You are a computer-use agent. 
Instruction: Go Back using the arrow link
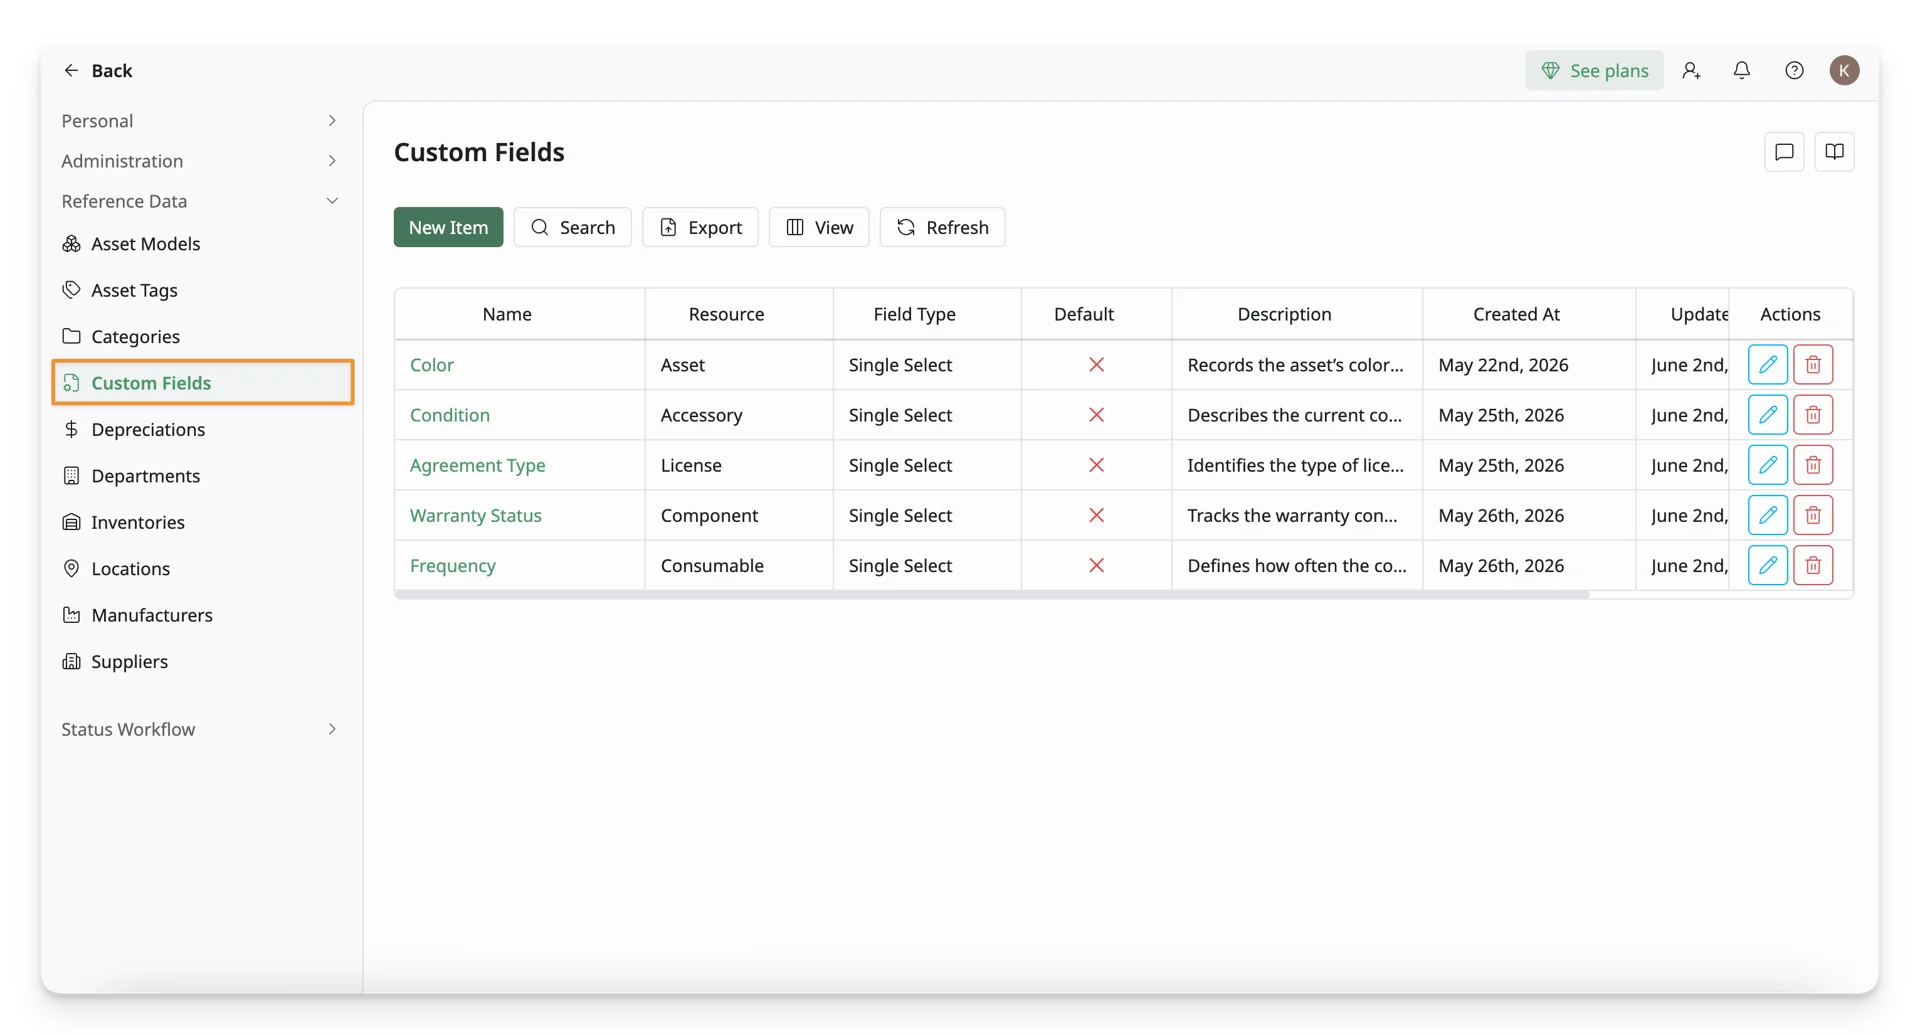coord(97,70)
